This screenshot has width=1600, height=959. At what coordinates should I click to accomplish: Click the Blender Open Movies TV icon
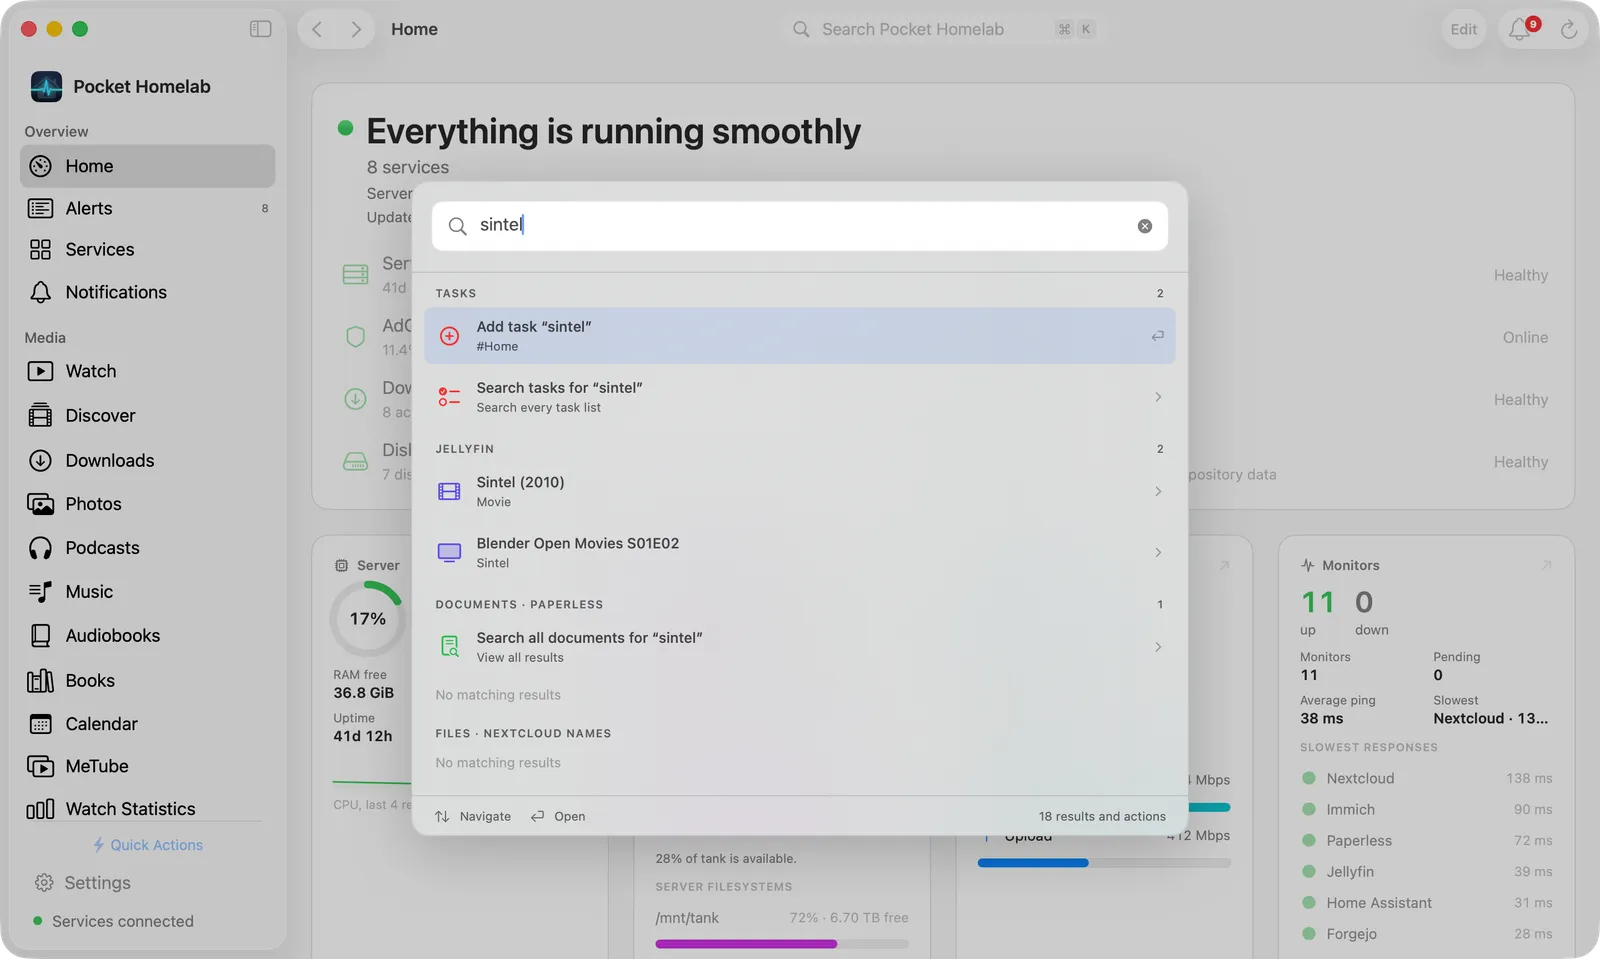(450, 552)
